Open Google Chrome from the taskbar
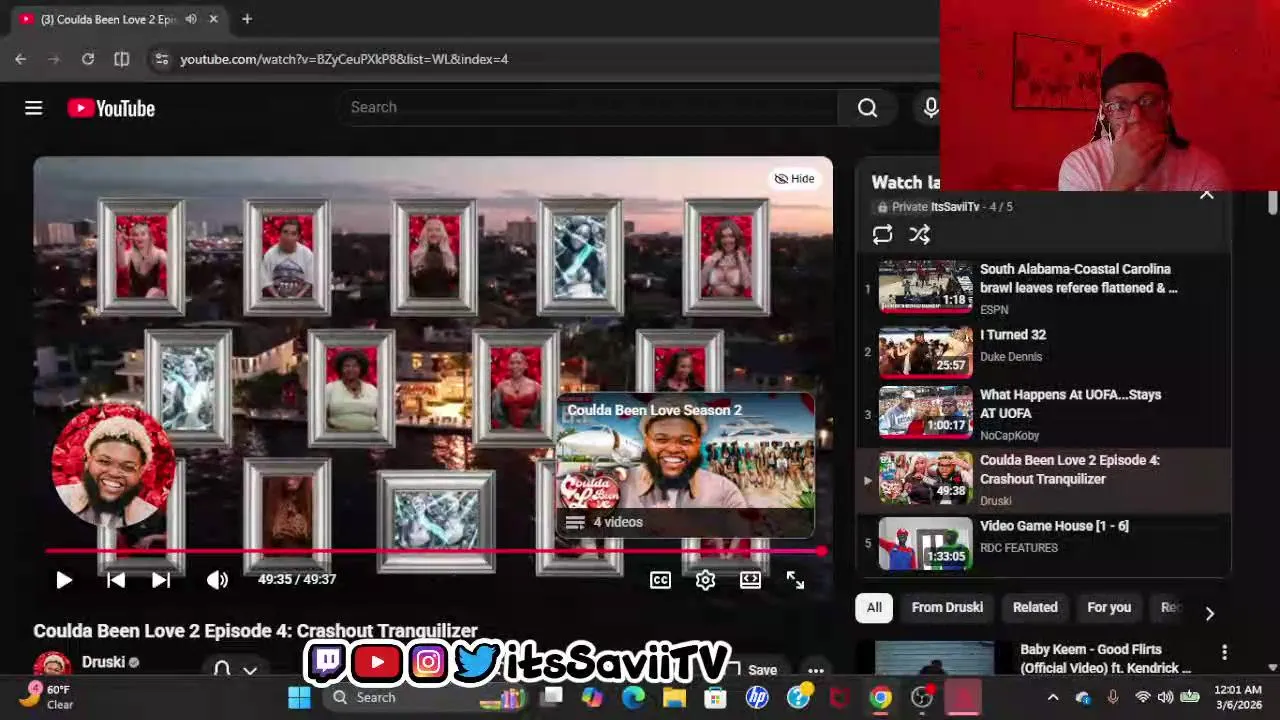Viewport: 1280px width, 720px height. point(880,697)
